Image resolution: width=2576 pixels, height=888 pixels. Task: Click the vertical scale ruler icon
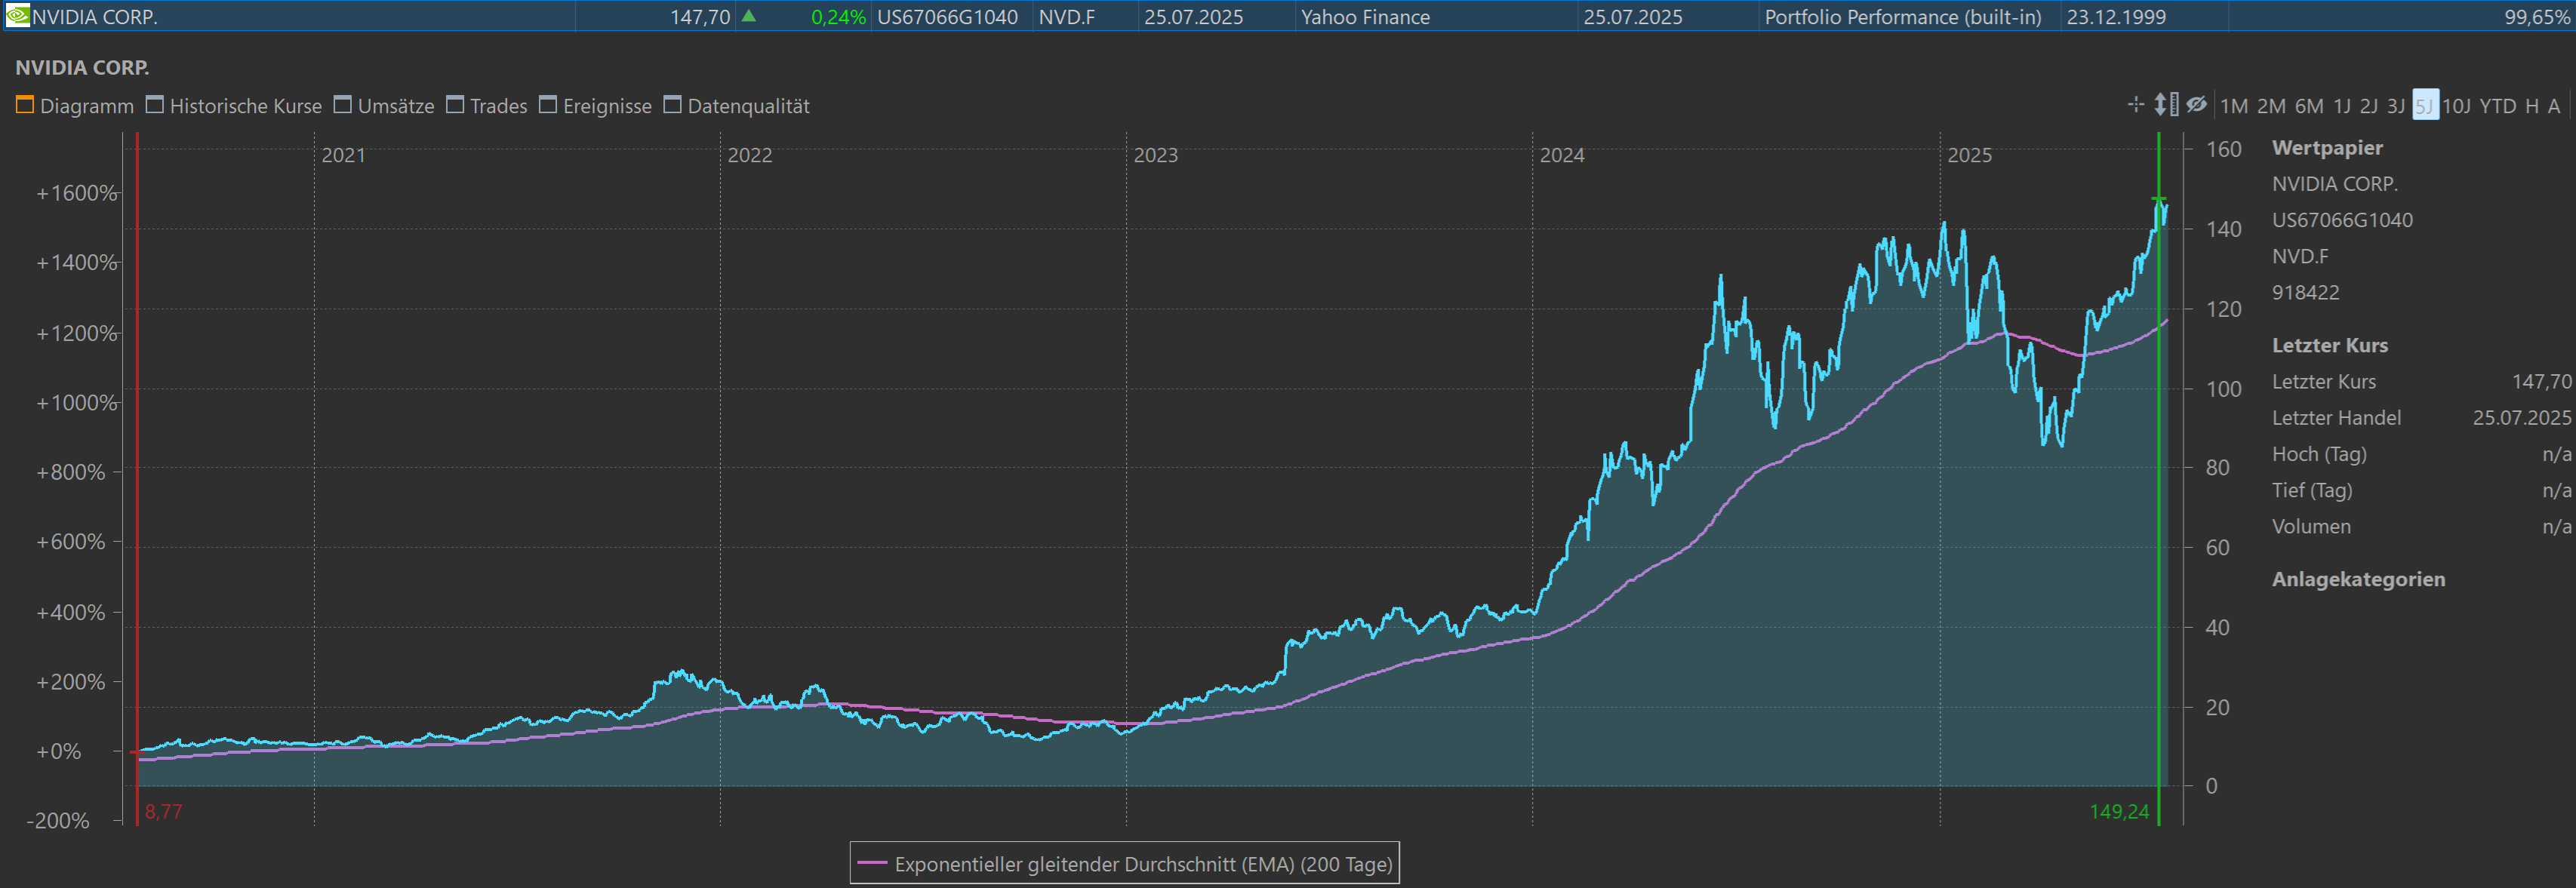tap(2166, 105)
